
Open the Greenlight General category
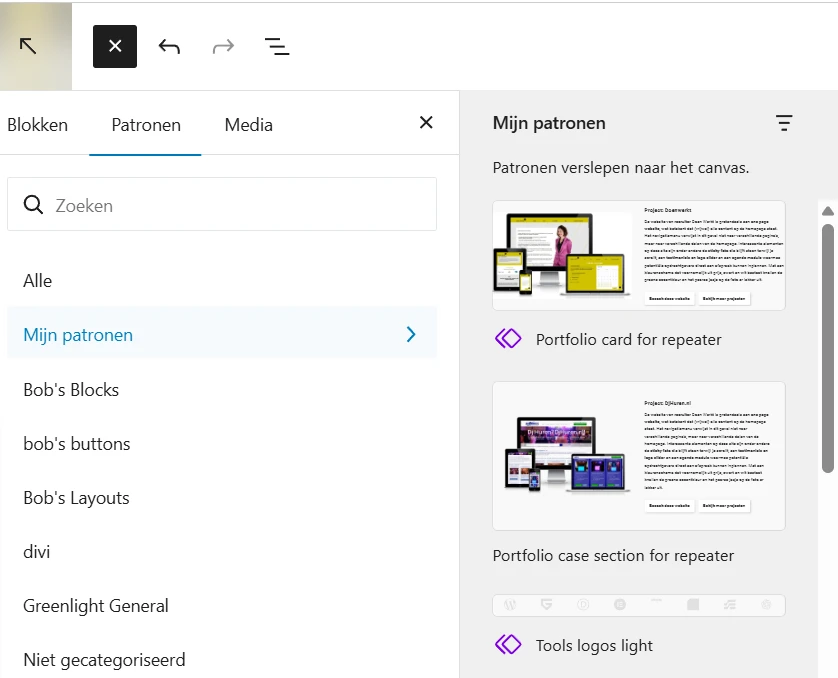pyautogui.click(x=96, y=606)
